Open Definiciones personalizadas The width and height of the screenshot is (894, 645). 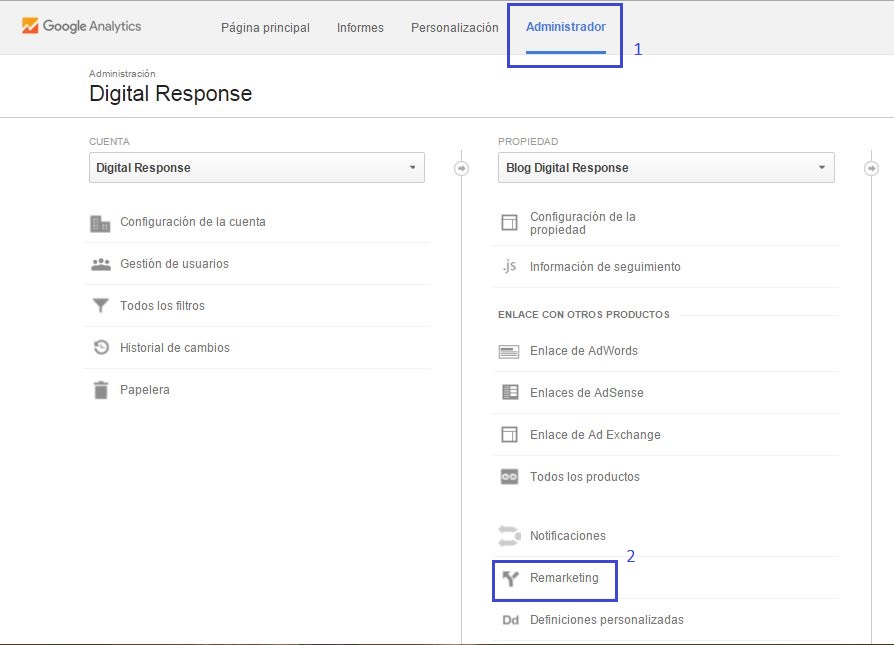coord(607,620)
